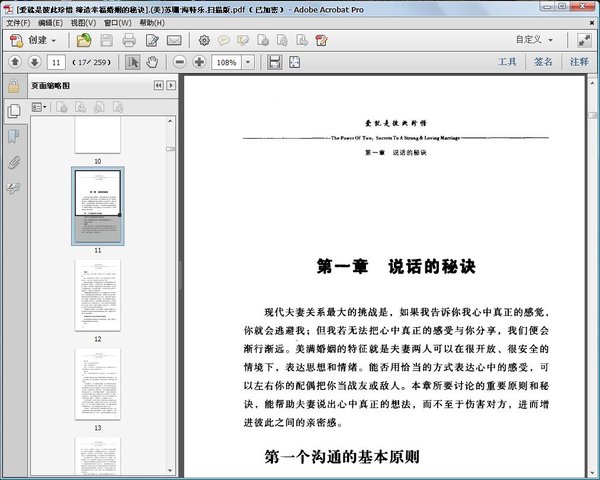Viewport: 600px width, 480px height.
Task: Close the document with the menu bar X
Action: point(592,23)
